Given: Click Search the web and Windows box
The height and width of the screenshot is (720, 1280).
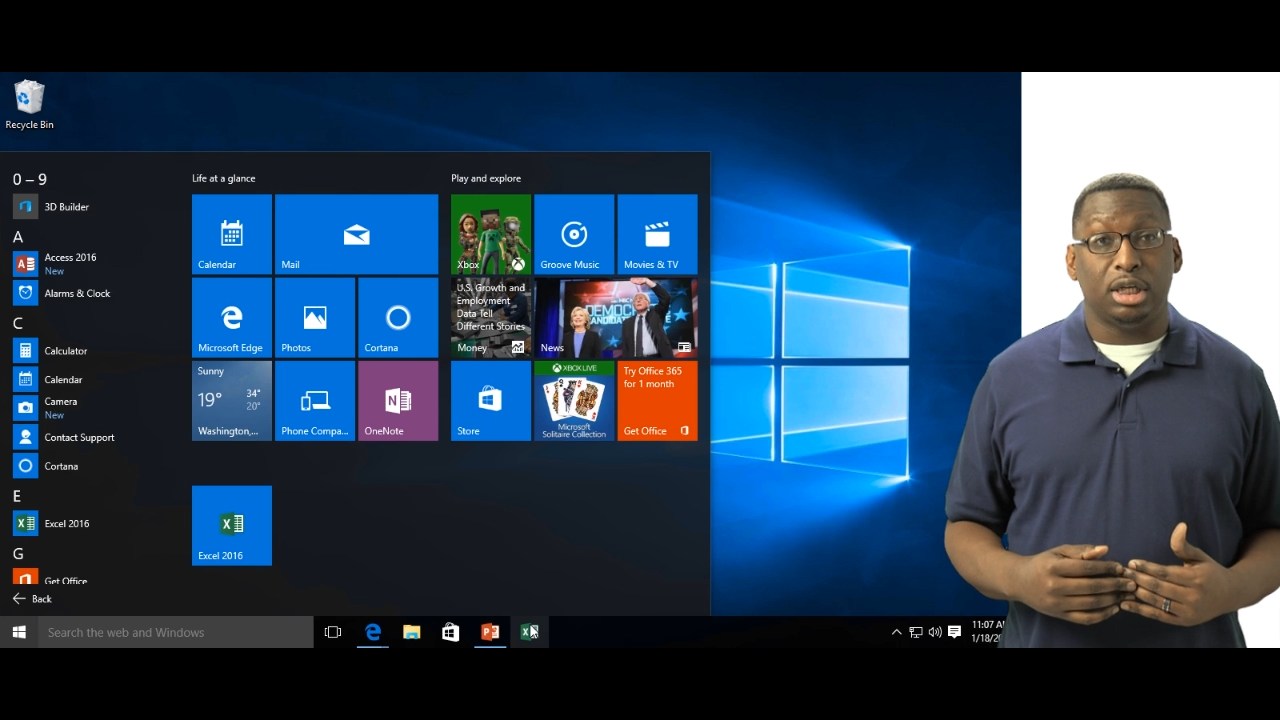Looking at the screenshot, I should point(176,632).
